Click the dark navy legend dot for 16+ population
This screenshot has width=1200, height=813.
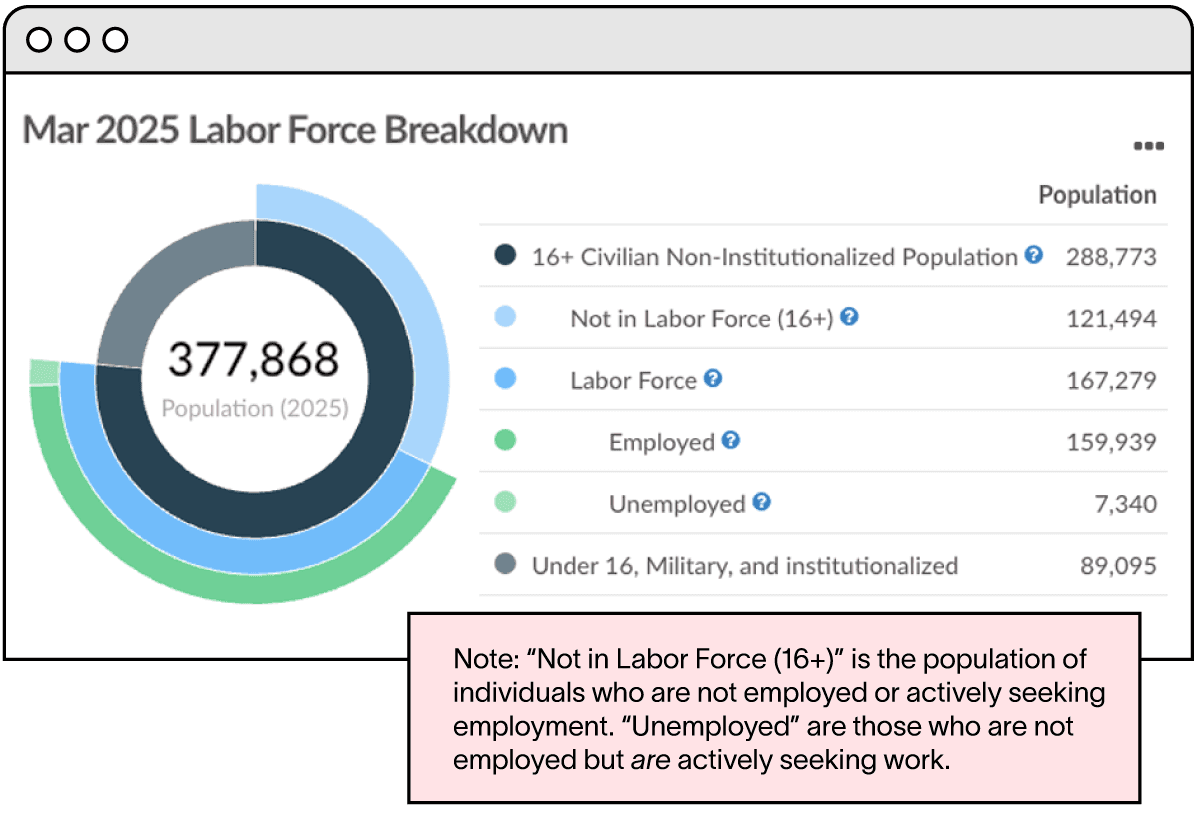(x=504, y=256)
